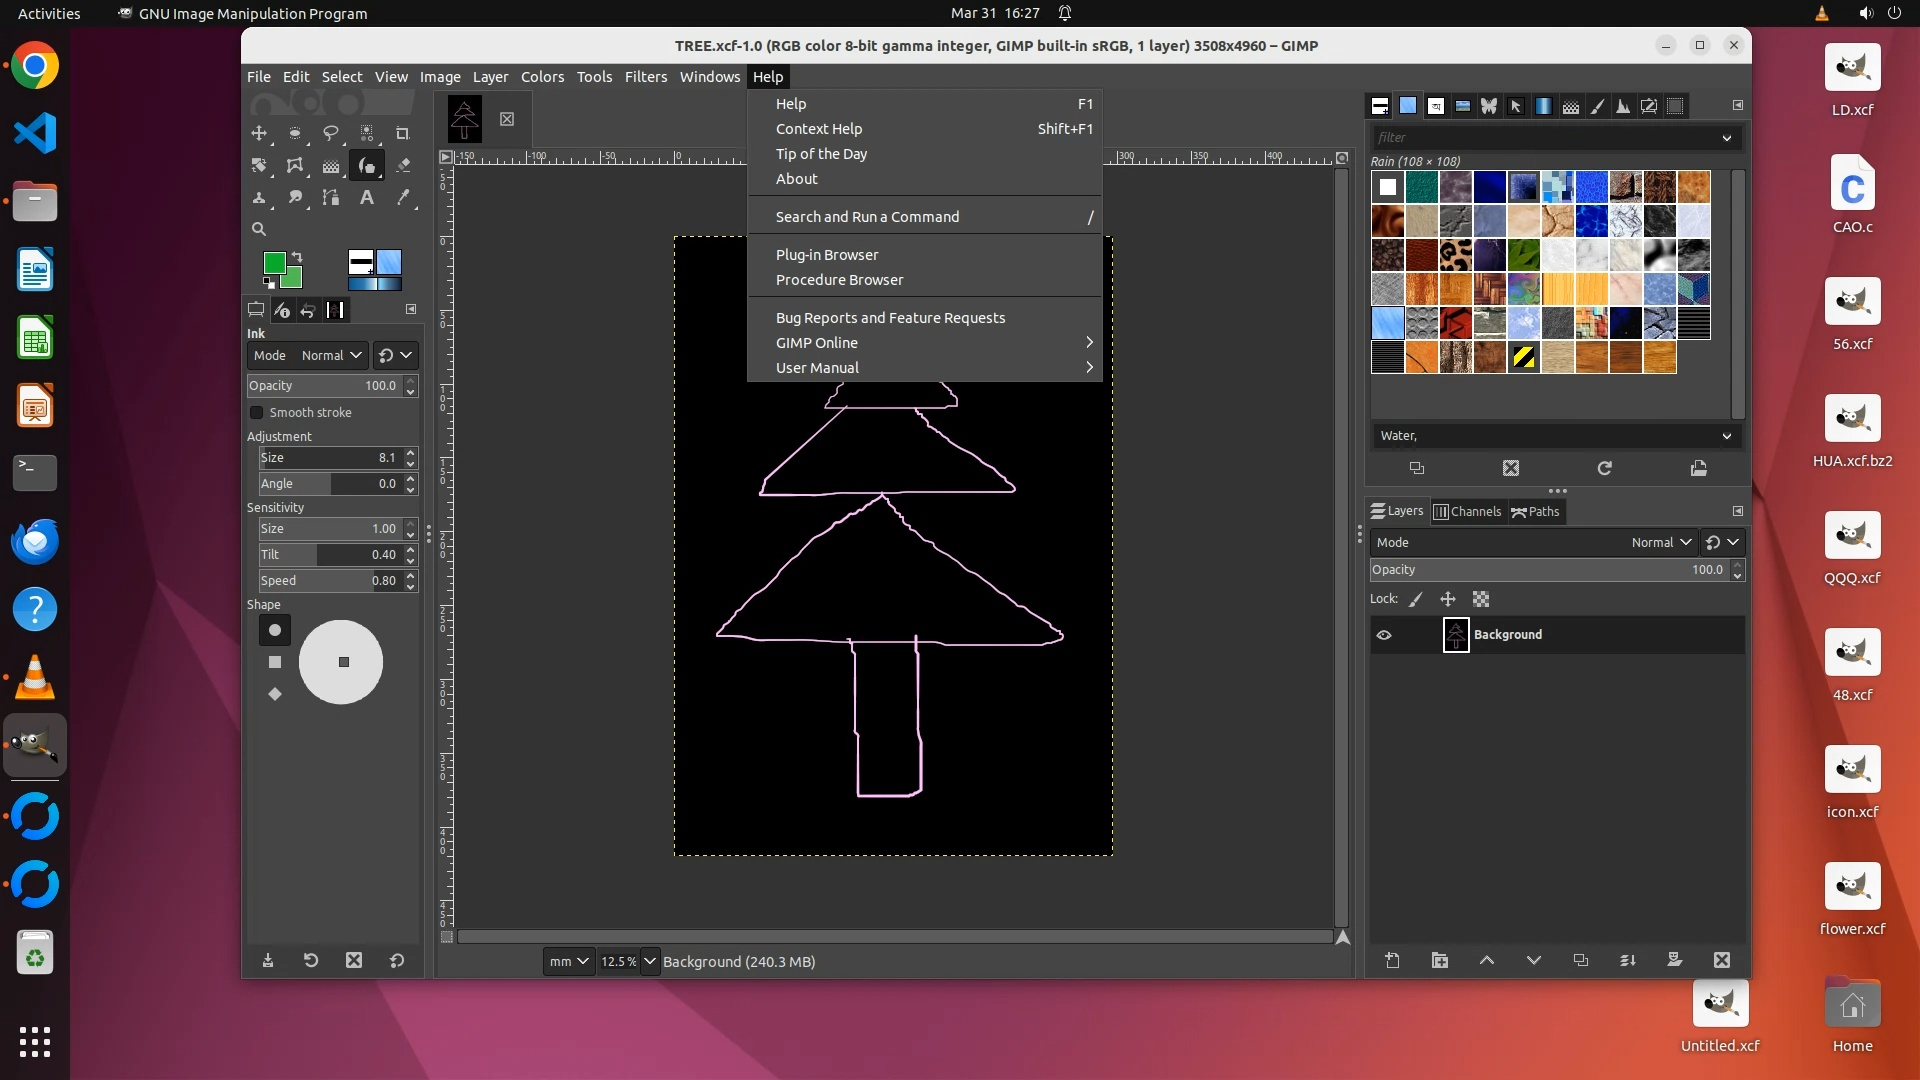Select the Move tool
Screen dimensions: 1920x1080
point(259,133)
